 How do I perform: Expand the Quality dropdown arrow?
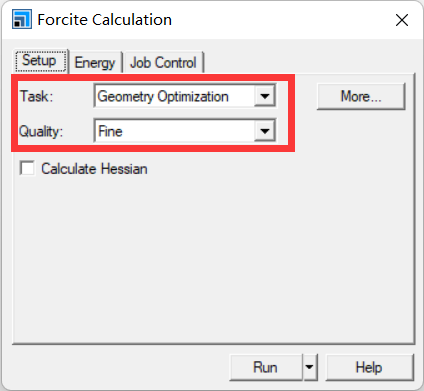tap(265, 131)
